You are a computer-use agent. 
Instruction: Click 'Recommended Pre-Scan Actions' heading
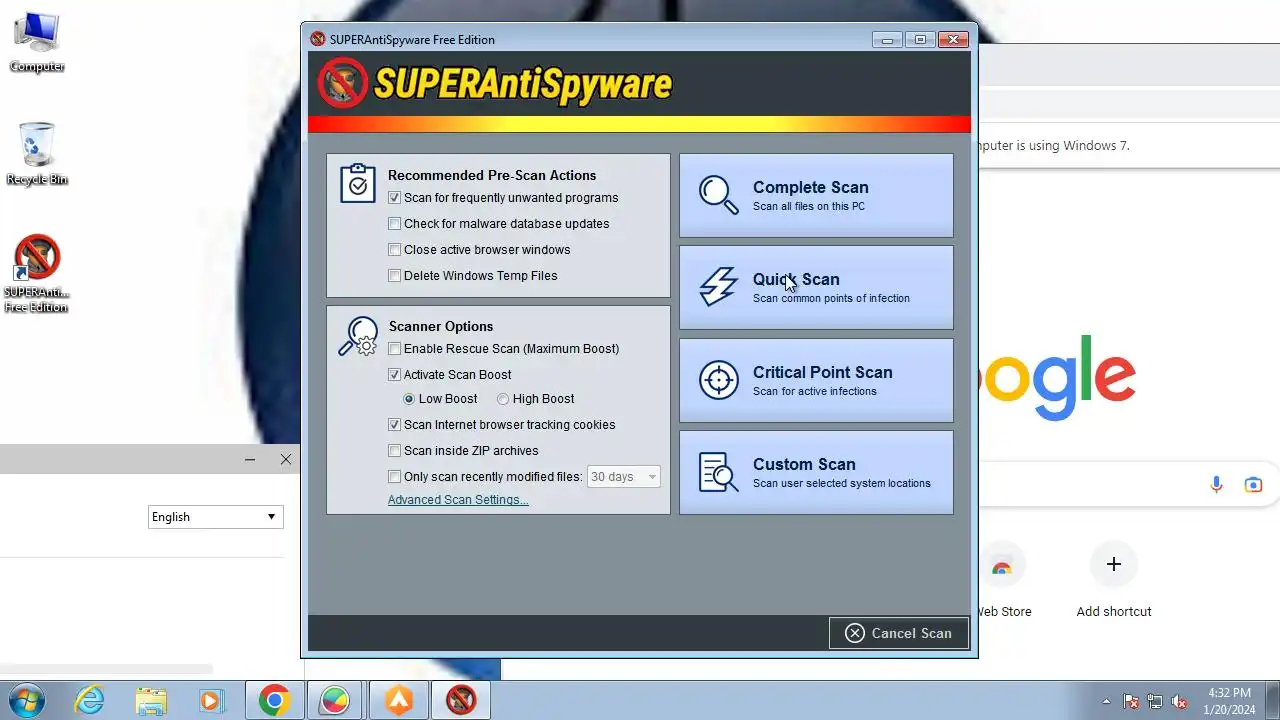click(x=492, y=175)
